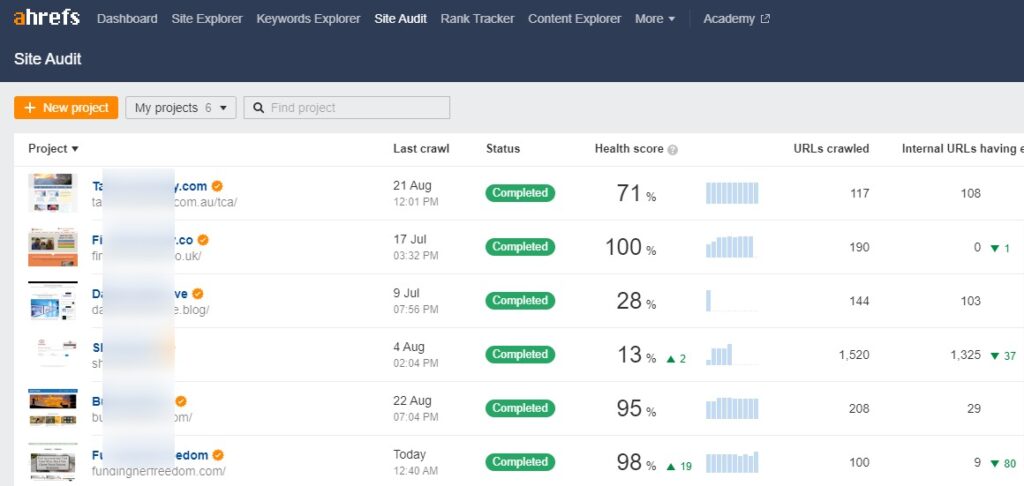Open health history chart for 100% project
This screenshot has height=486, width=1024.
732,247
